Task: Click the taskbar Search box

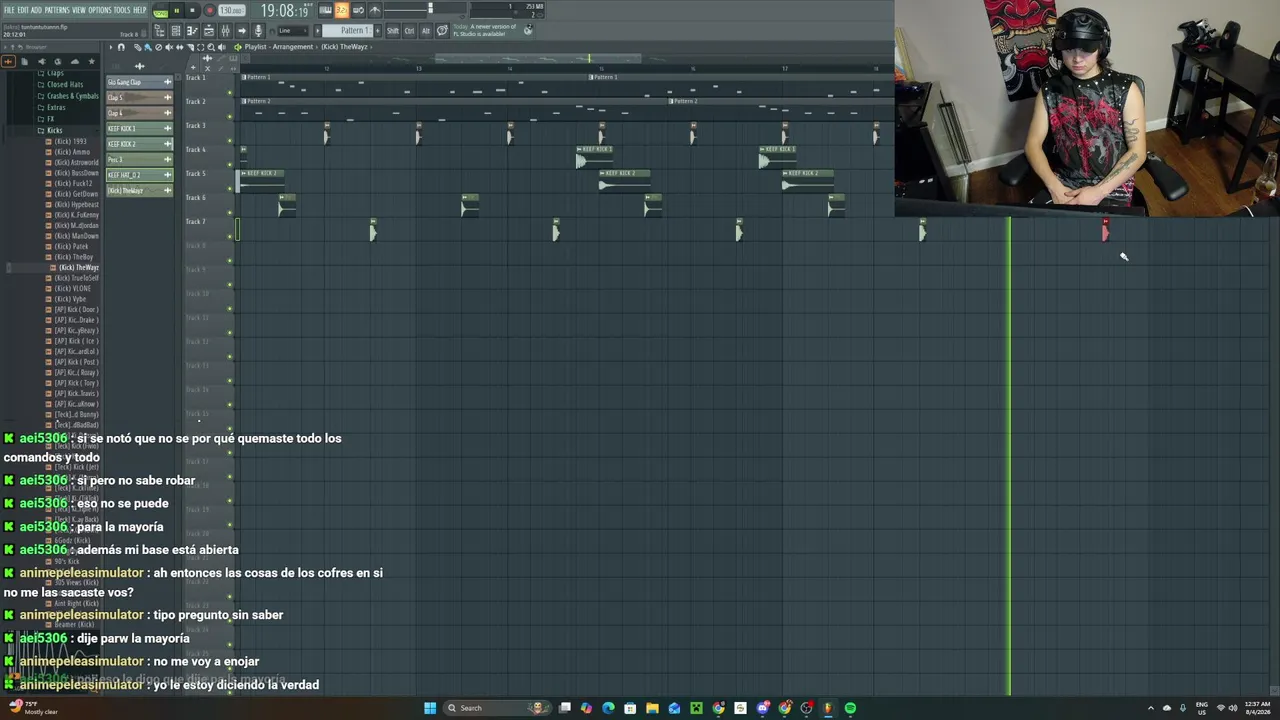Action: (495, 708)
